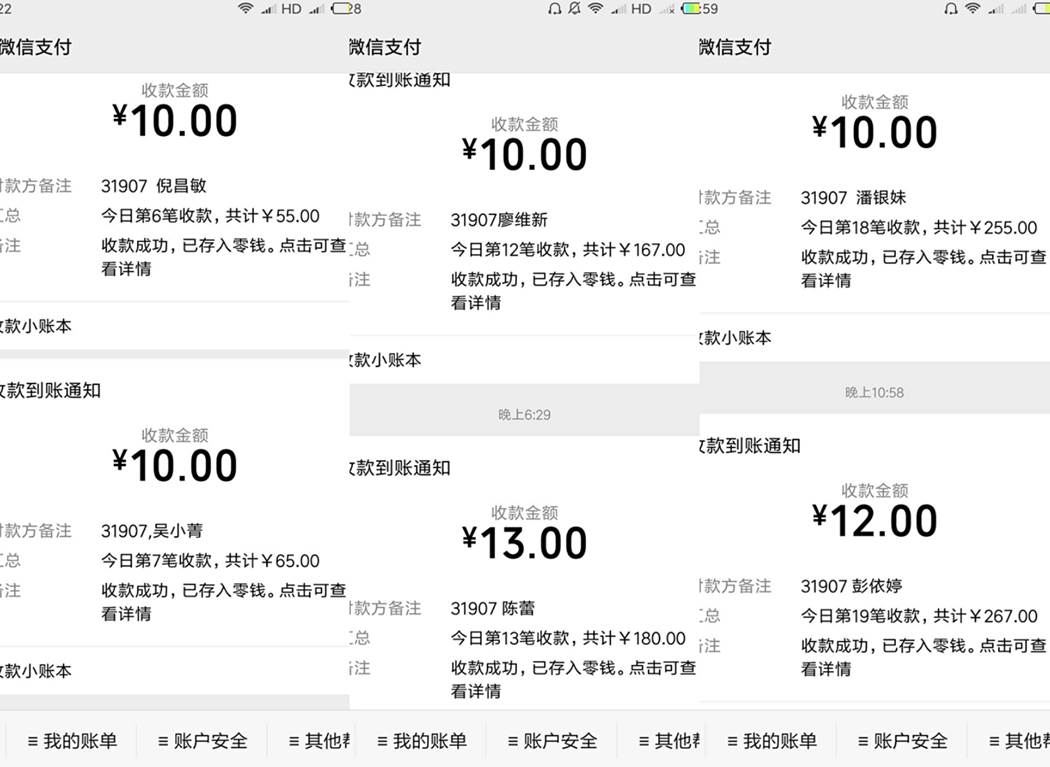This screenshot has height=767, width=1050.
Task: Open 账户安全 menu in left screenshot
Action: coord(202,741)
